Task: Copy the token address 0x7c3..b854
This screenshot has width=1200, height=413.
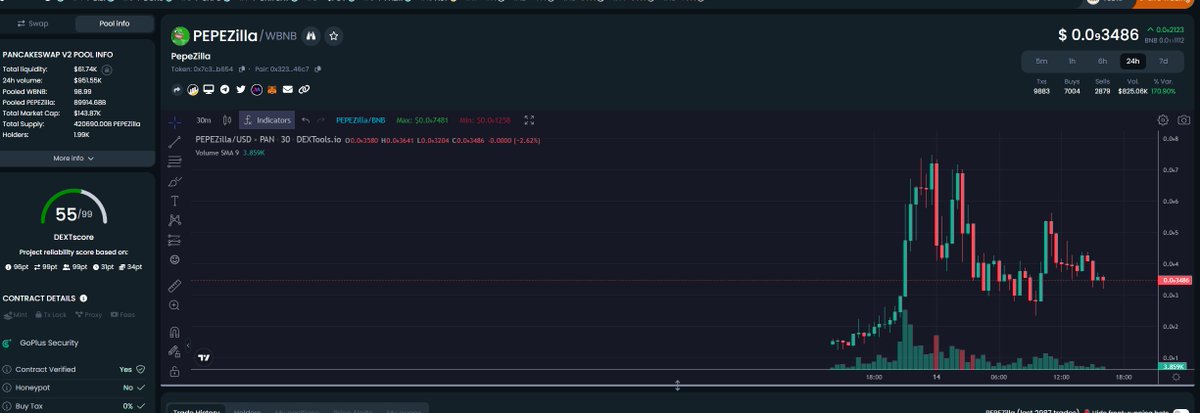Action: pyautogui.click(x=242, y=69)
